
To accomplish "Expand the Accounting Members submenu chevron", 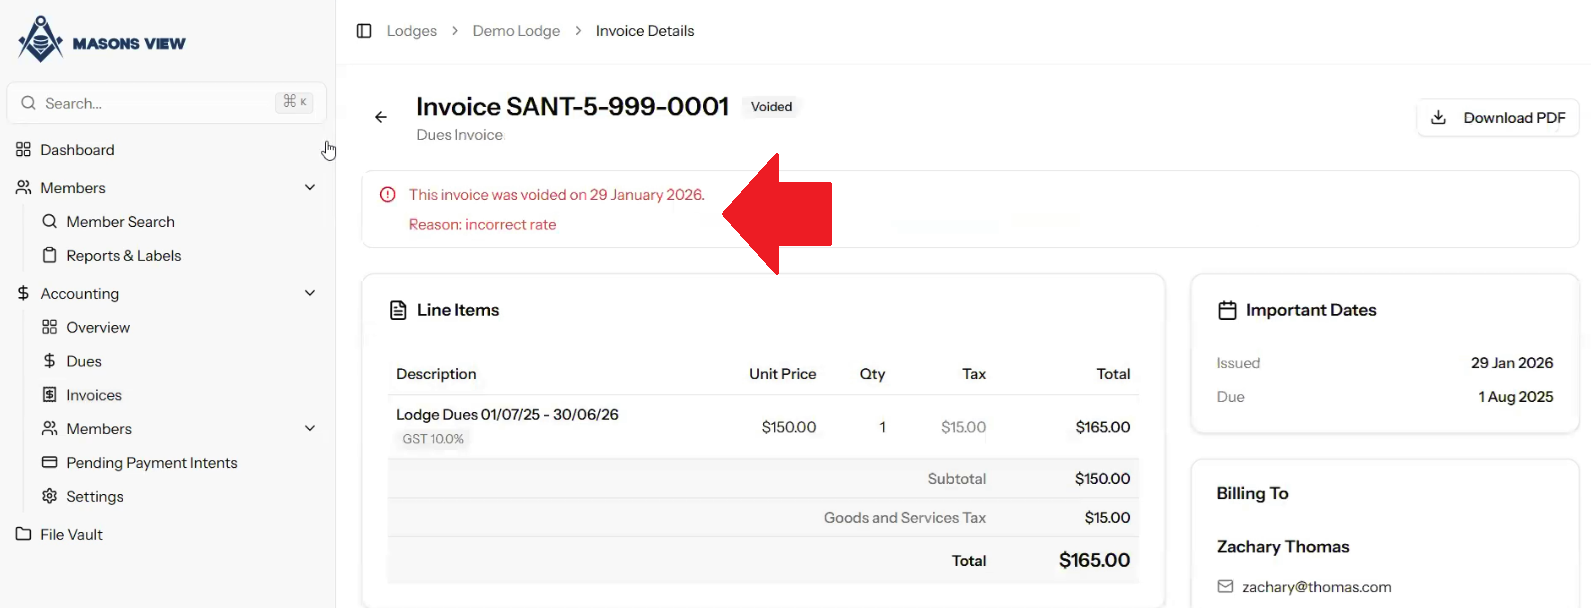I will 310,428.
